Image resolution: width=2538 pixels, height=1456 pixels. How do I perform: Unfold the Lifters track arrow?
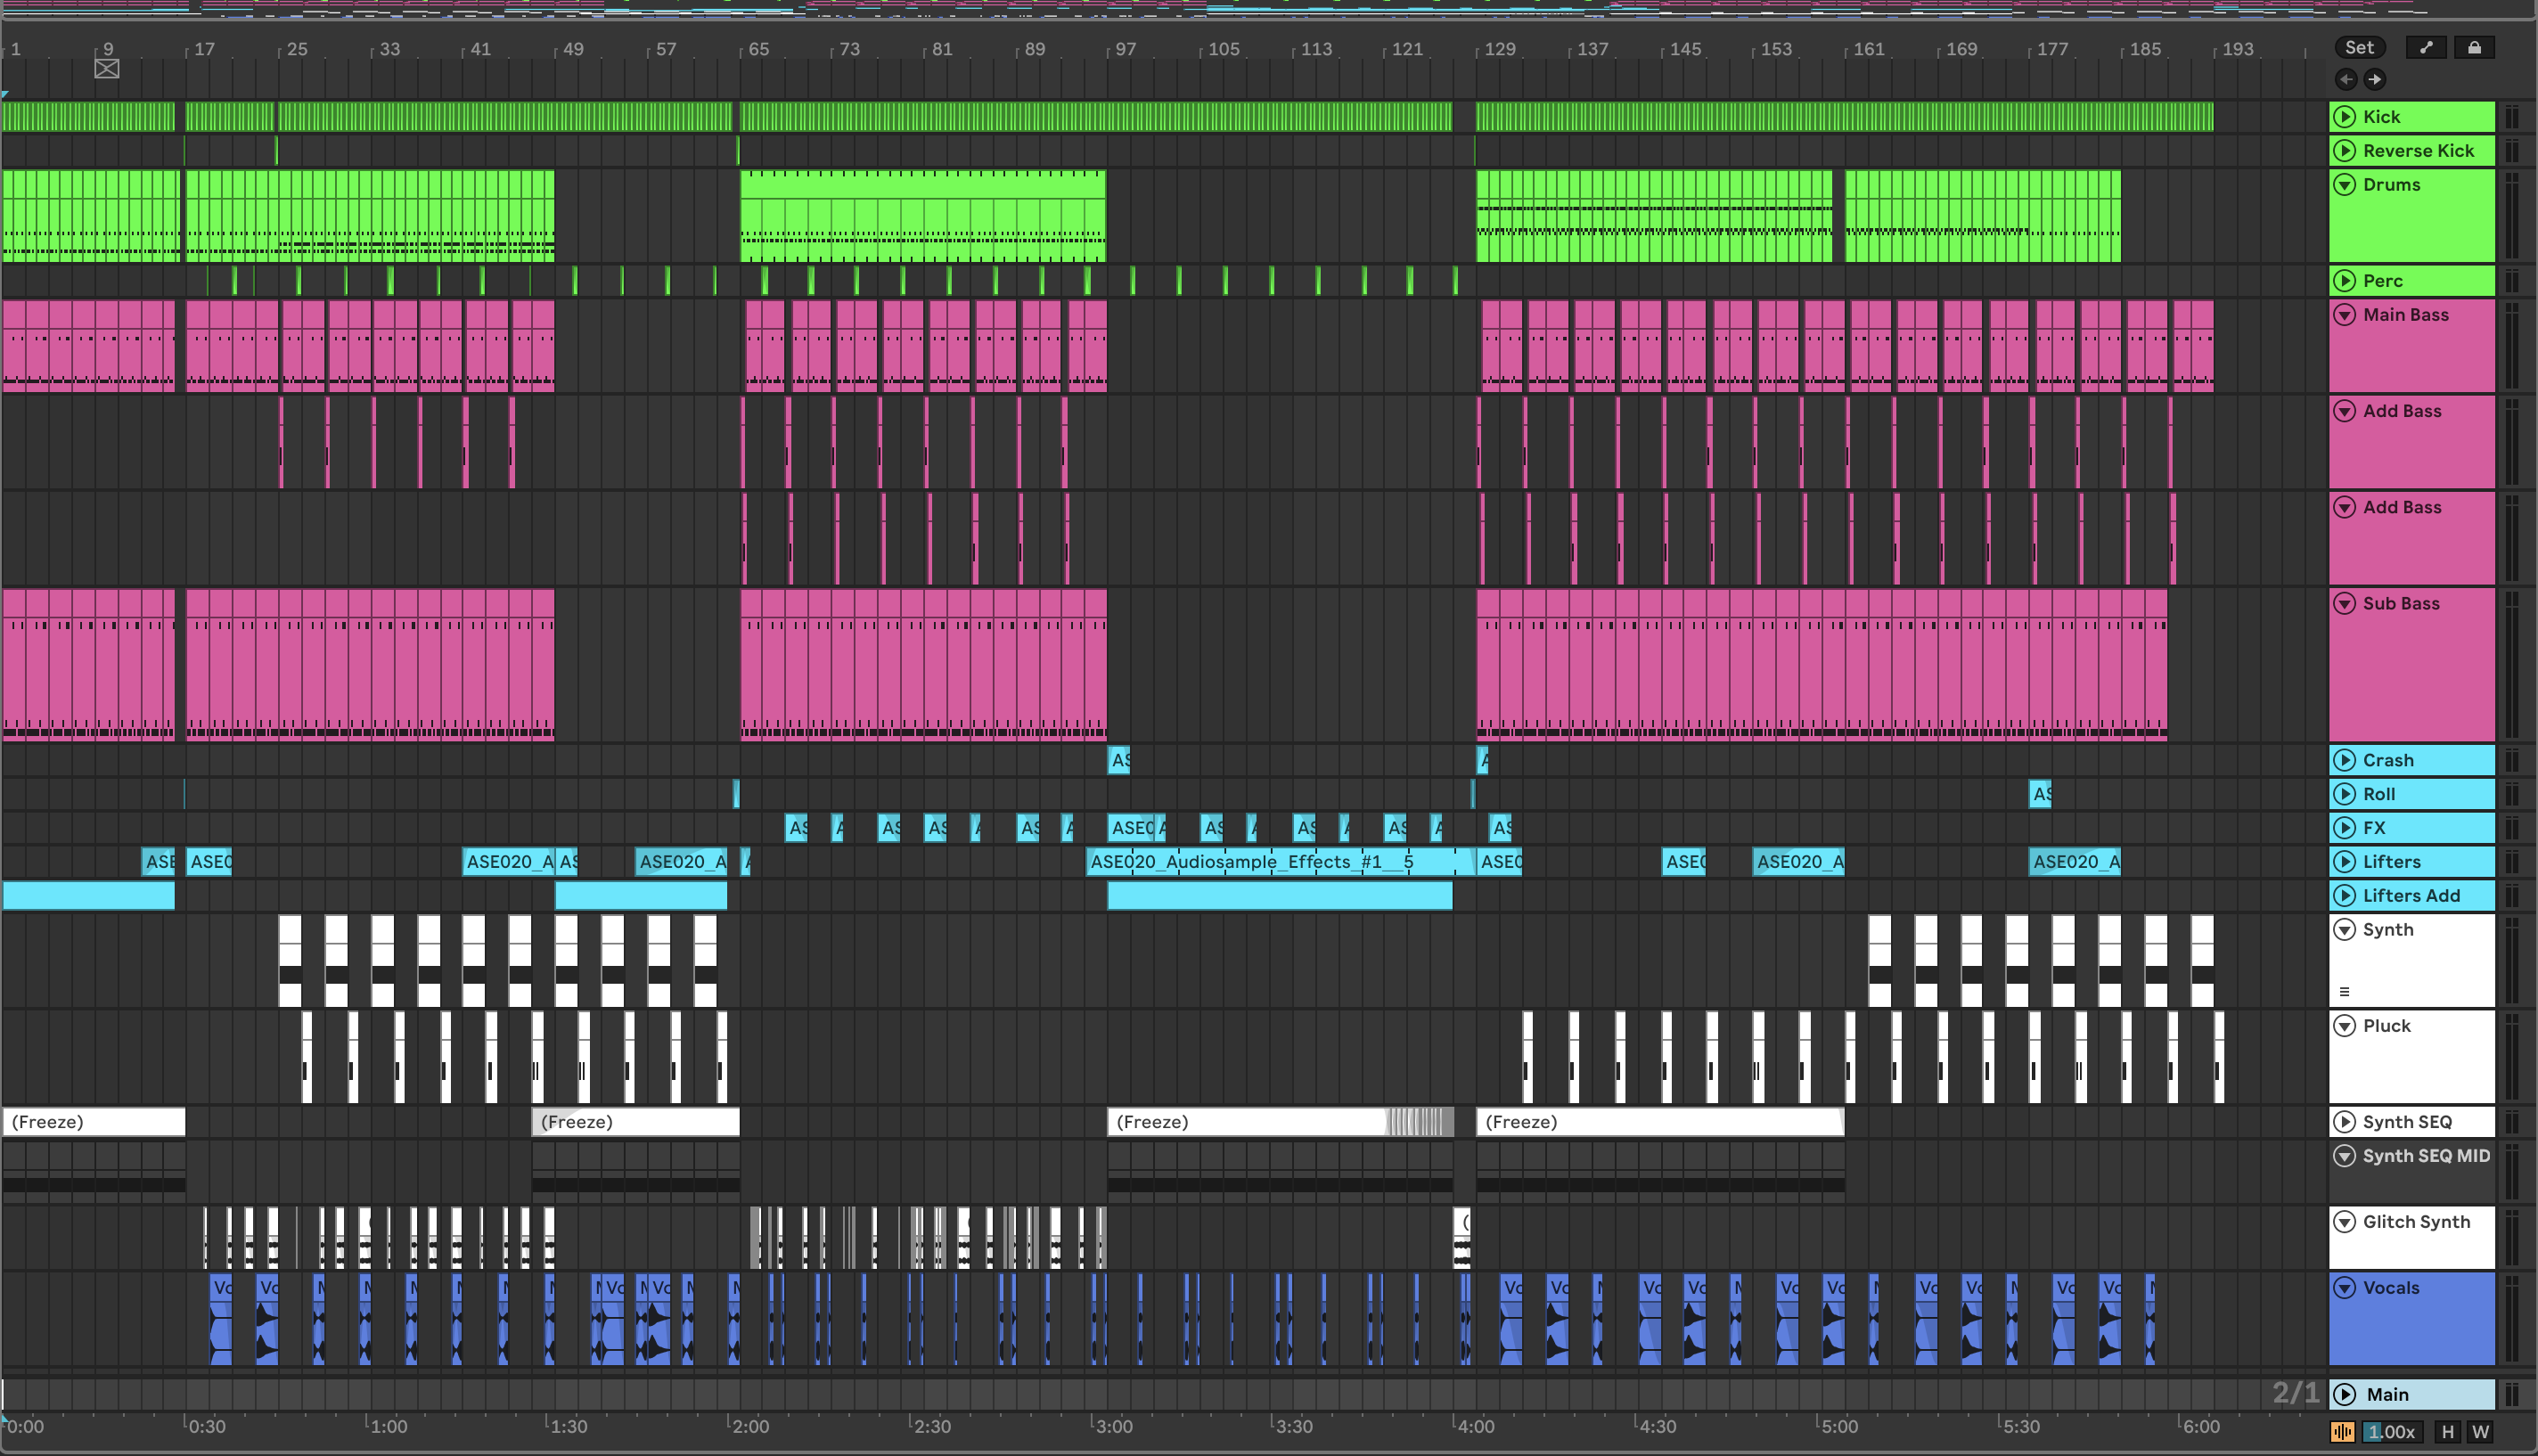click(x=2344, y=862)
